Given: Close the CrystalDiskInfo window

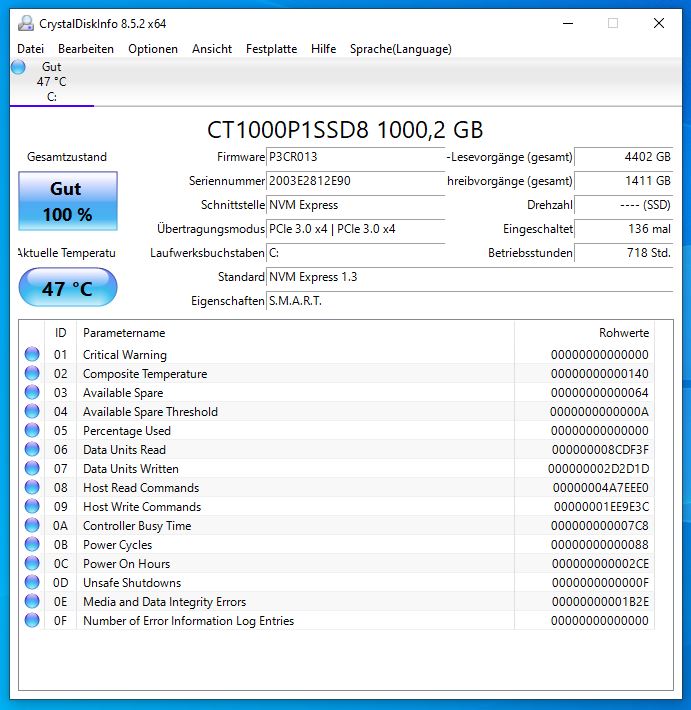Looking at the screenshot, I should pyautogui.click(x=659, y=23).
